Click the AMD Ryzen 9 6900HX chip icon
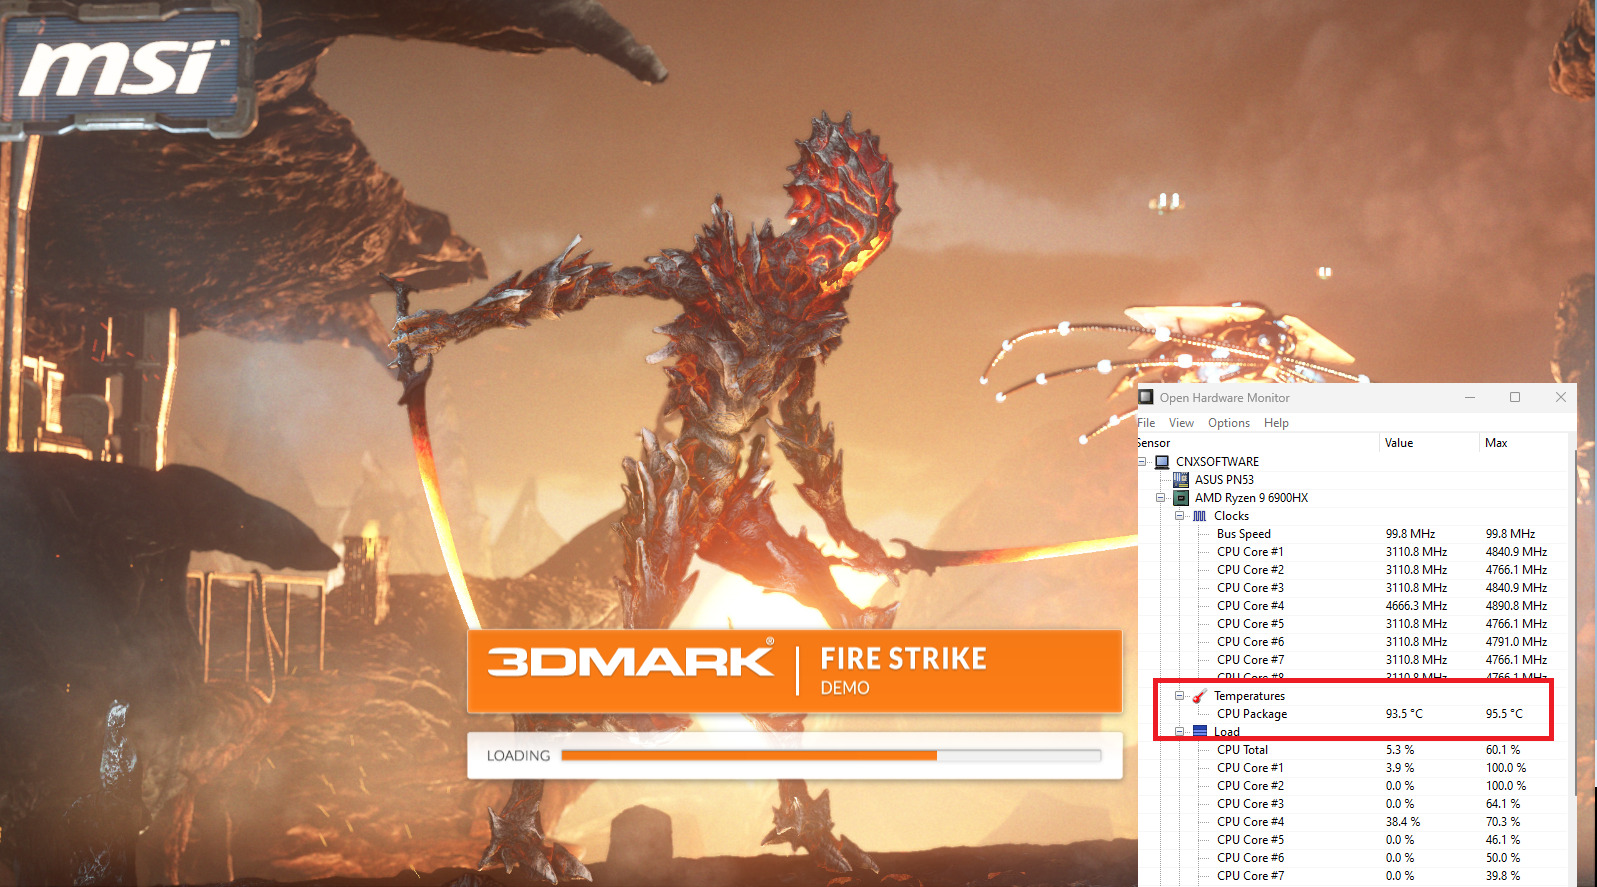The height and width of the screenshot is (887, 1597). (1181, 498)
